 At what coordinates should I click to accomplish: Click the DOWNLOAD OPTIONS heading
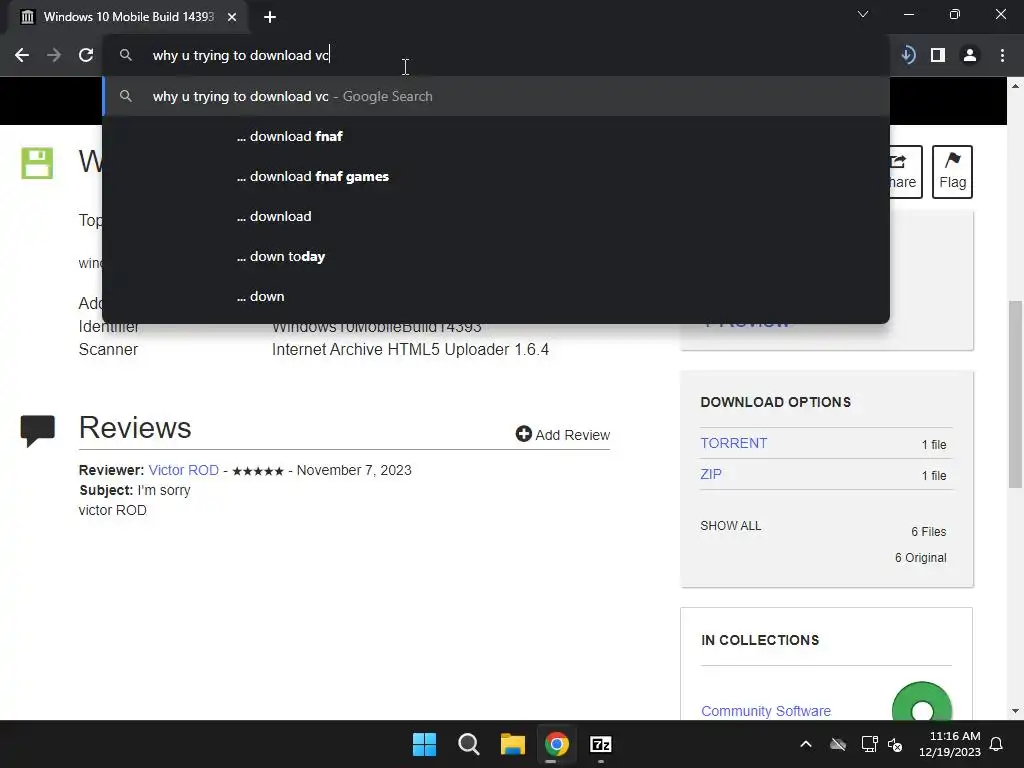tap(776, 402)
